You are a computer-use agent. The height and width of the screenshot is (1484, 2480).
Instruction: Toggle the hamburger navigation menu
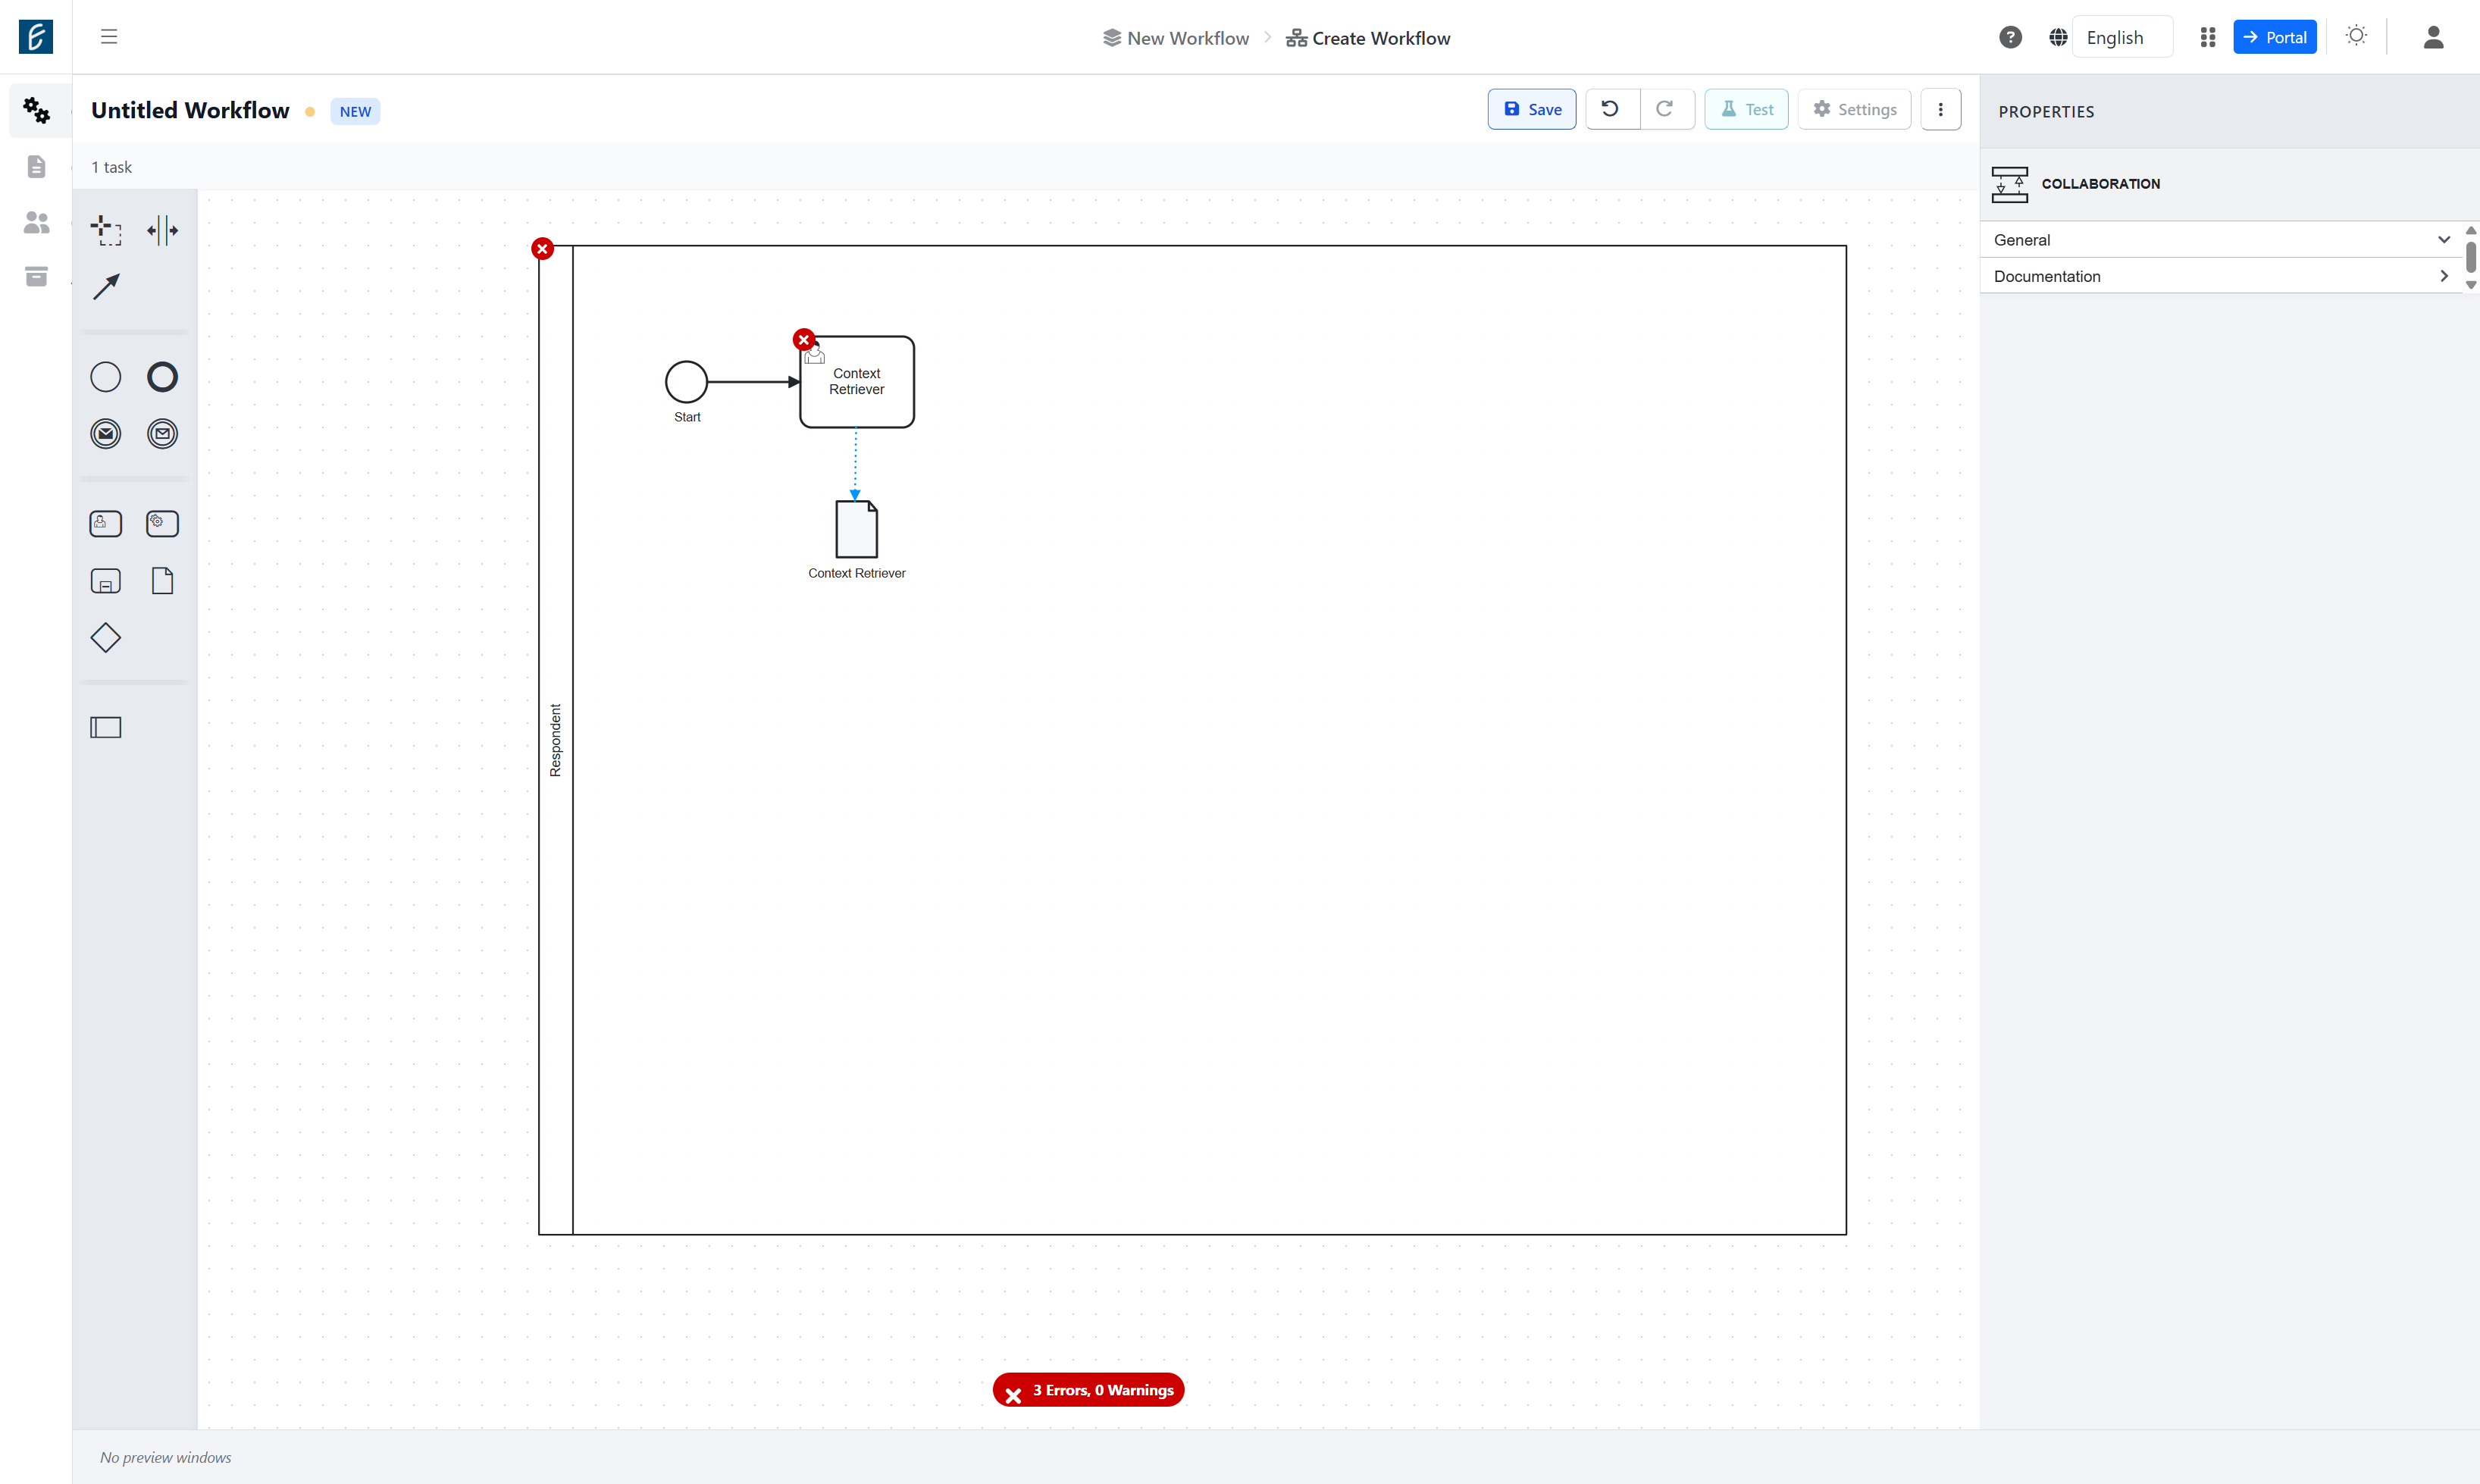pos(109,37)
